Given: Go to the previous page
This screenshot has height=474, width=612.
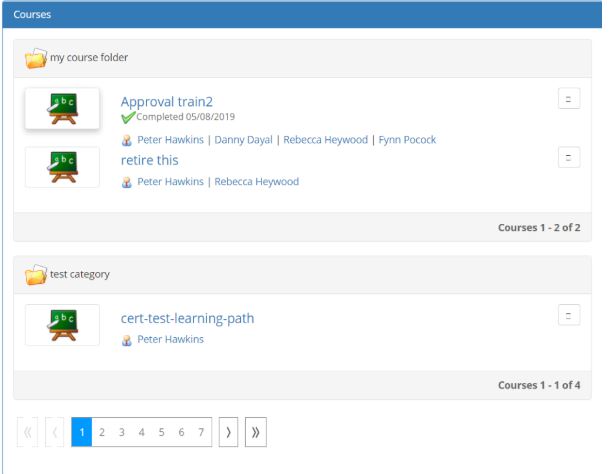Looking at the screenshot, I should click(x=55, y=432).
